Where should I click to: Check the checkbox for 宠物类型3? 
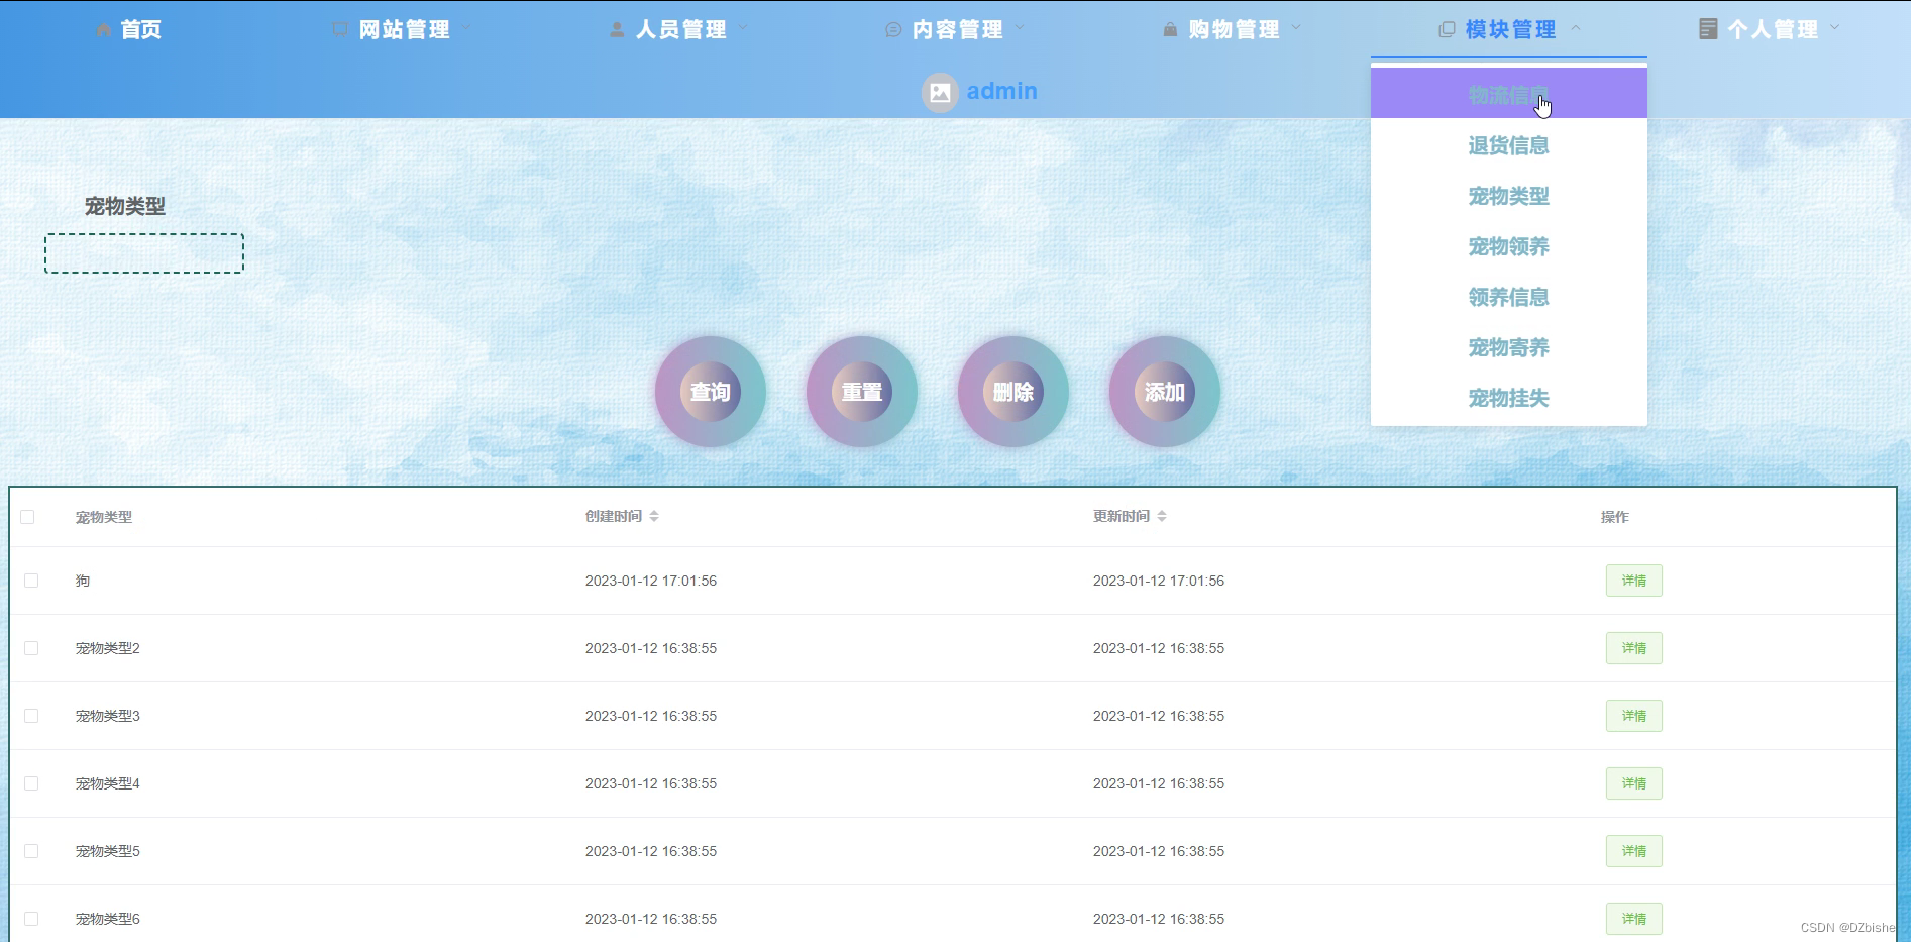click(30, 716)
